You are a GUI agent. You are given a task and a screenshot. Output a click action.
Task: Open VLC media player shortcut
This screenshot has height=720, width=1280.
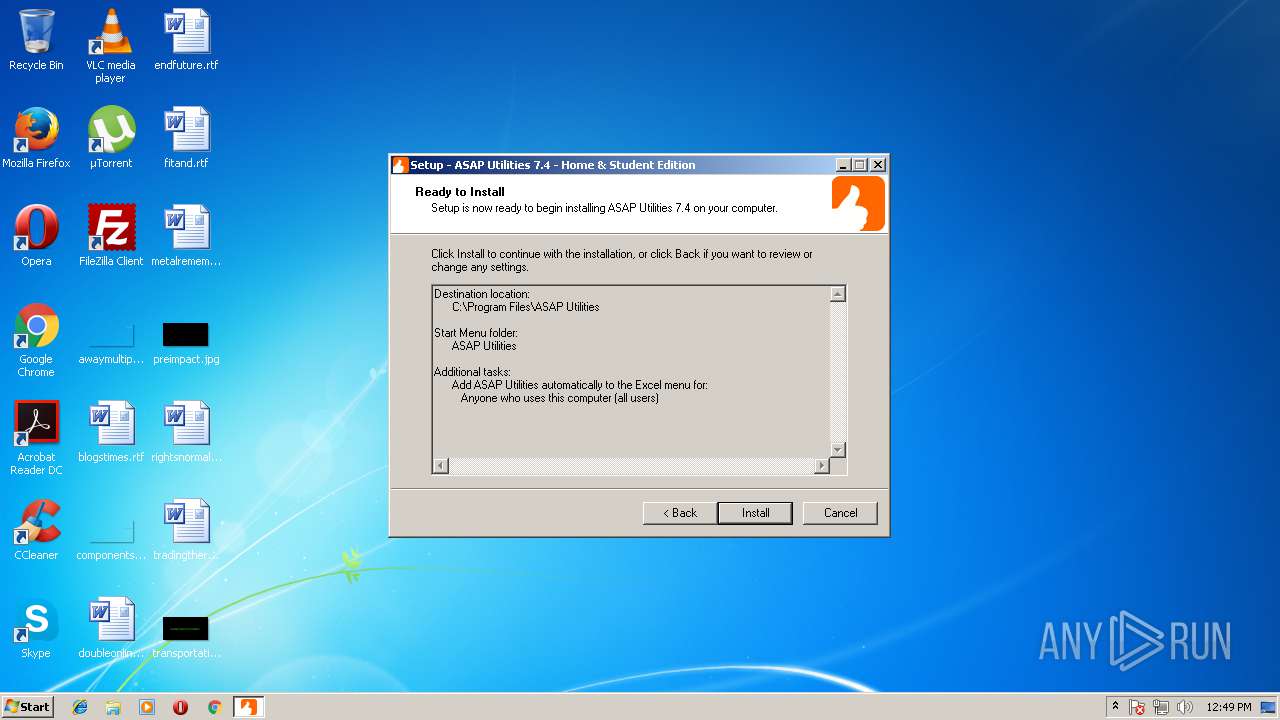click(110, 45)
